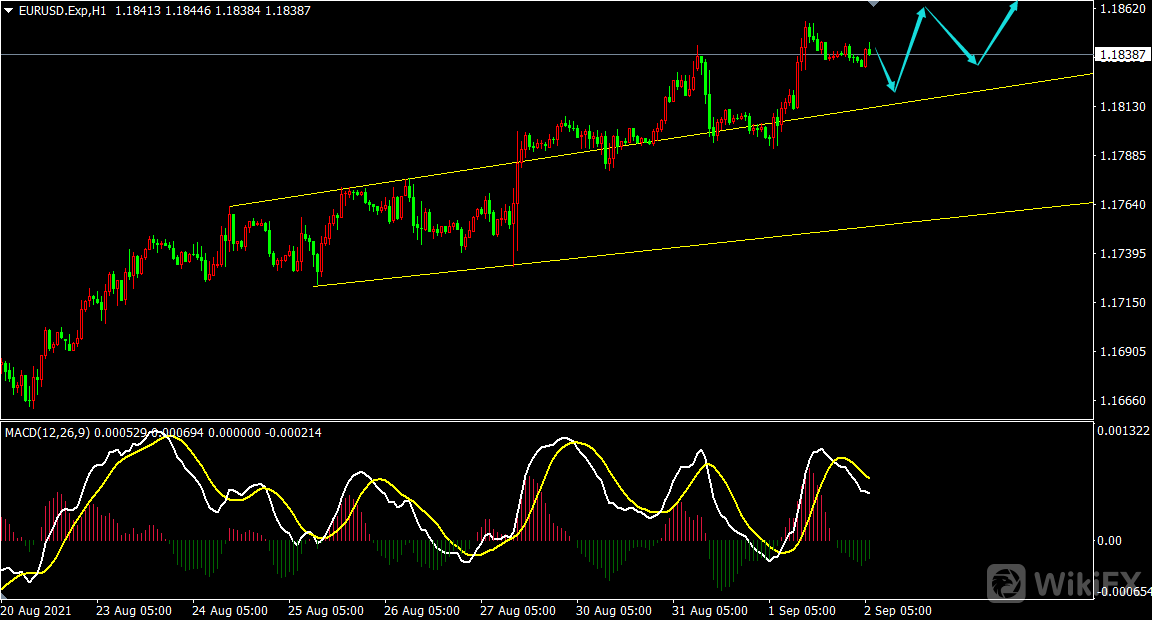Click the 20 Aug 2021 date label
Screen dimensions: 1152x620
pos(36,610)
